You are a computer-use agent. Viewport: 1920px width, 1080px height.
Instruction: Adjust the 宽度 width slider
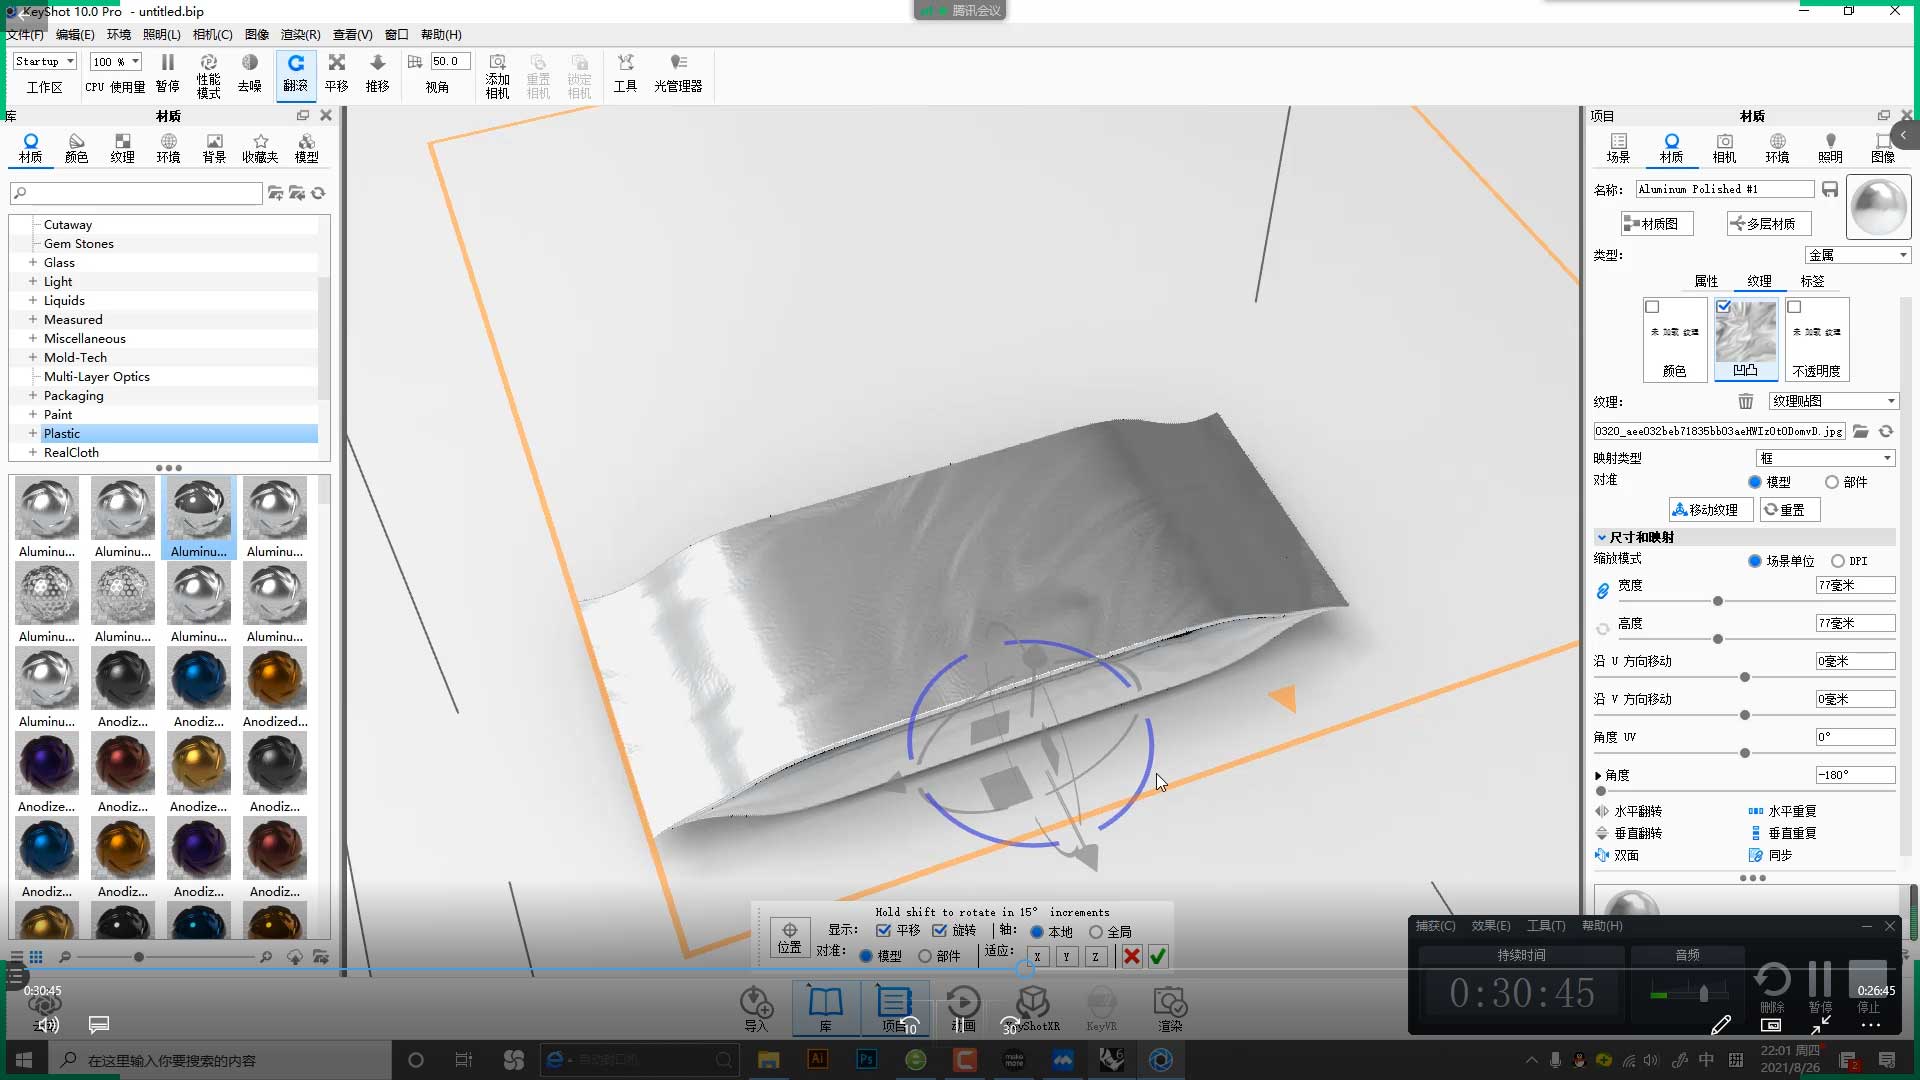tap(1718, 601)
